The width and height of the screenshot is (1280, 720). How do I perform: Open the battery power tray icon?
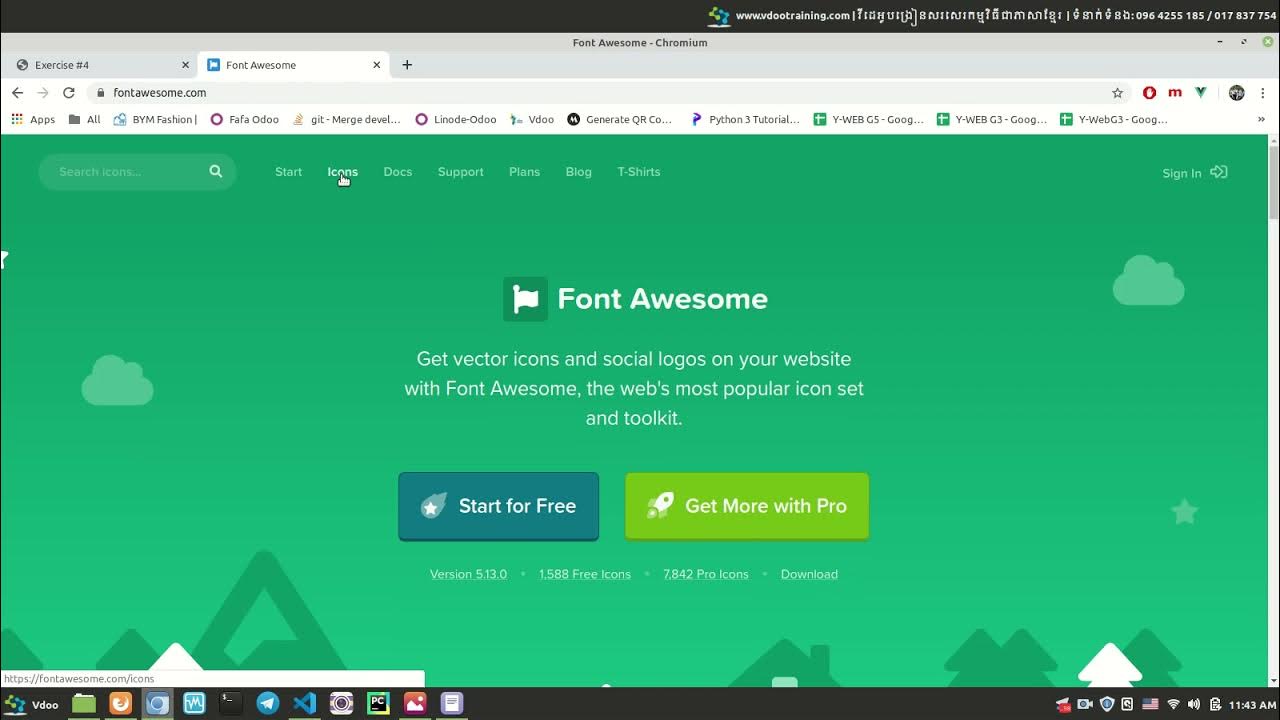click(x=1216, y=704)
